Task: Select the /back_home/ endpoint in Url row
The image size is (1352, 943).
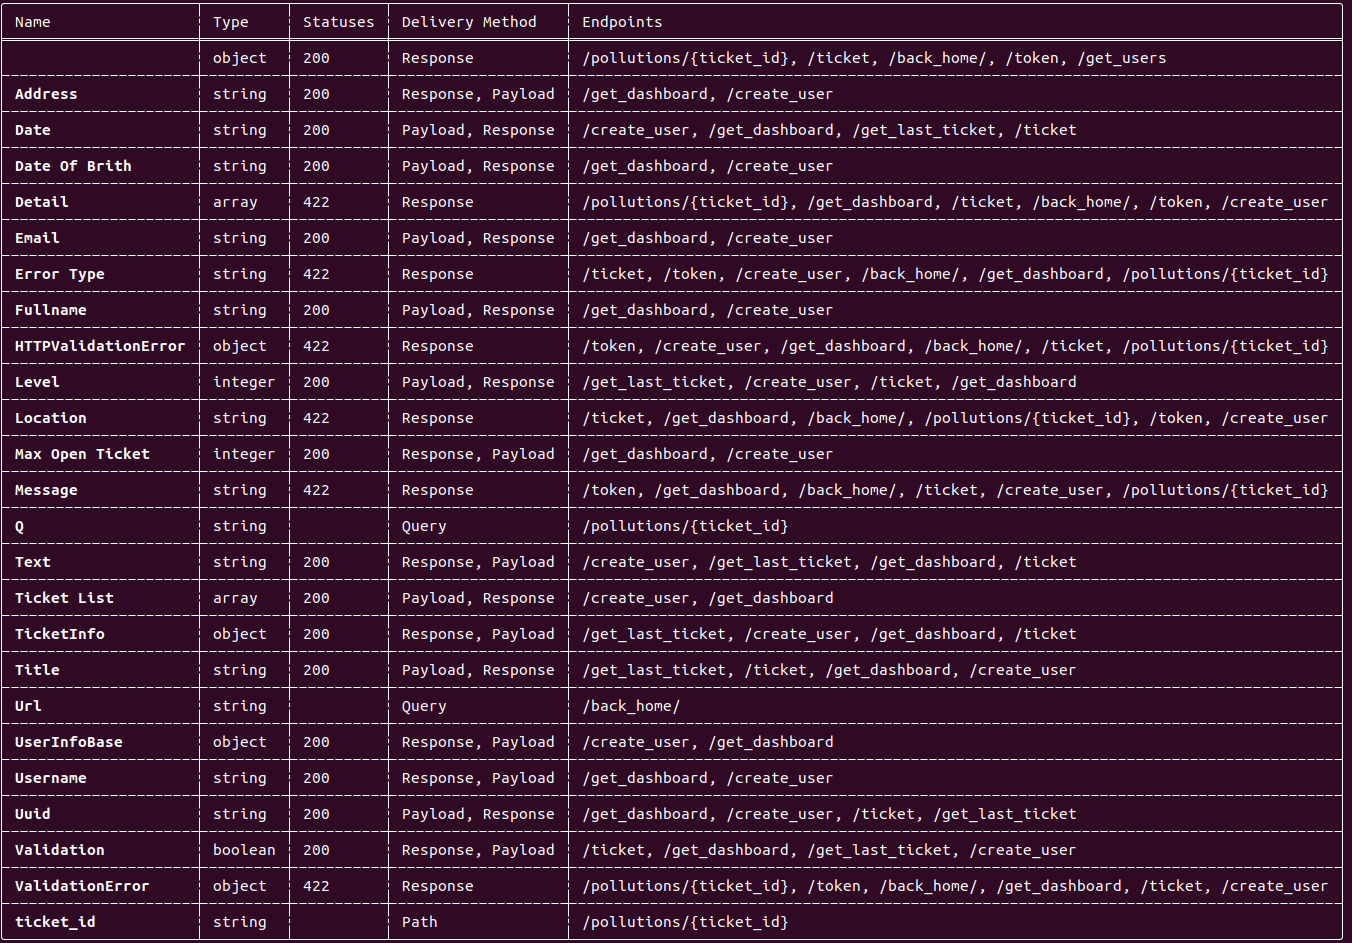Action: pos(631,706)
